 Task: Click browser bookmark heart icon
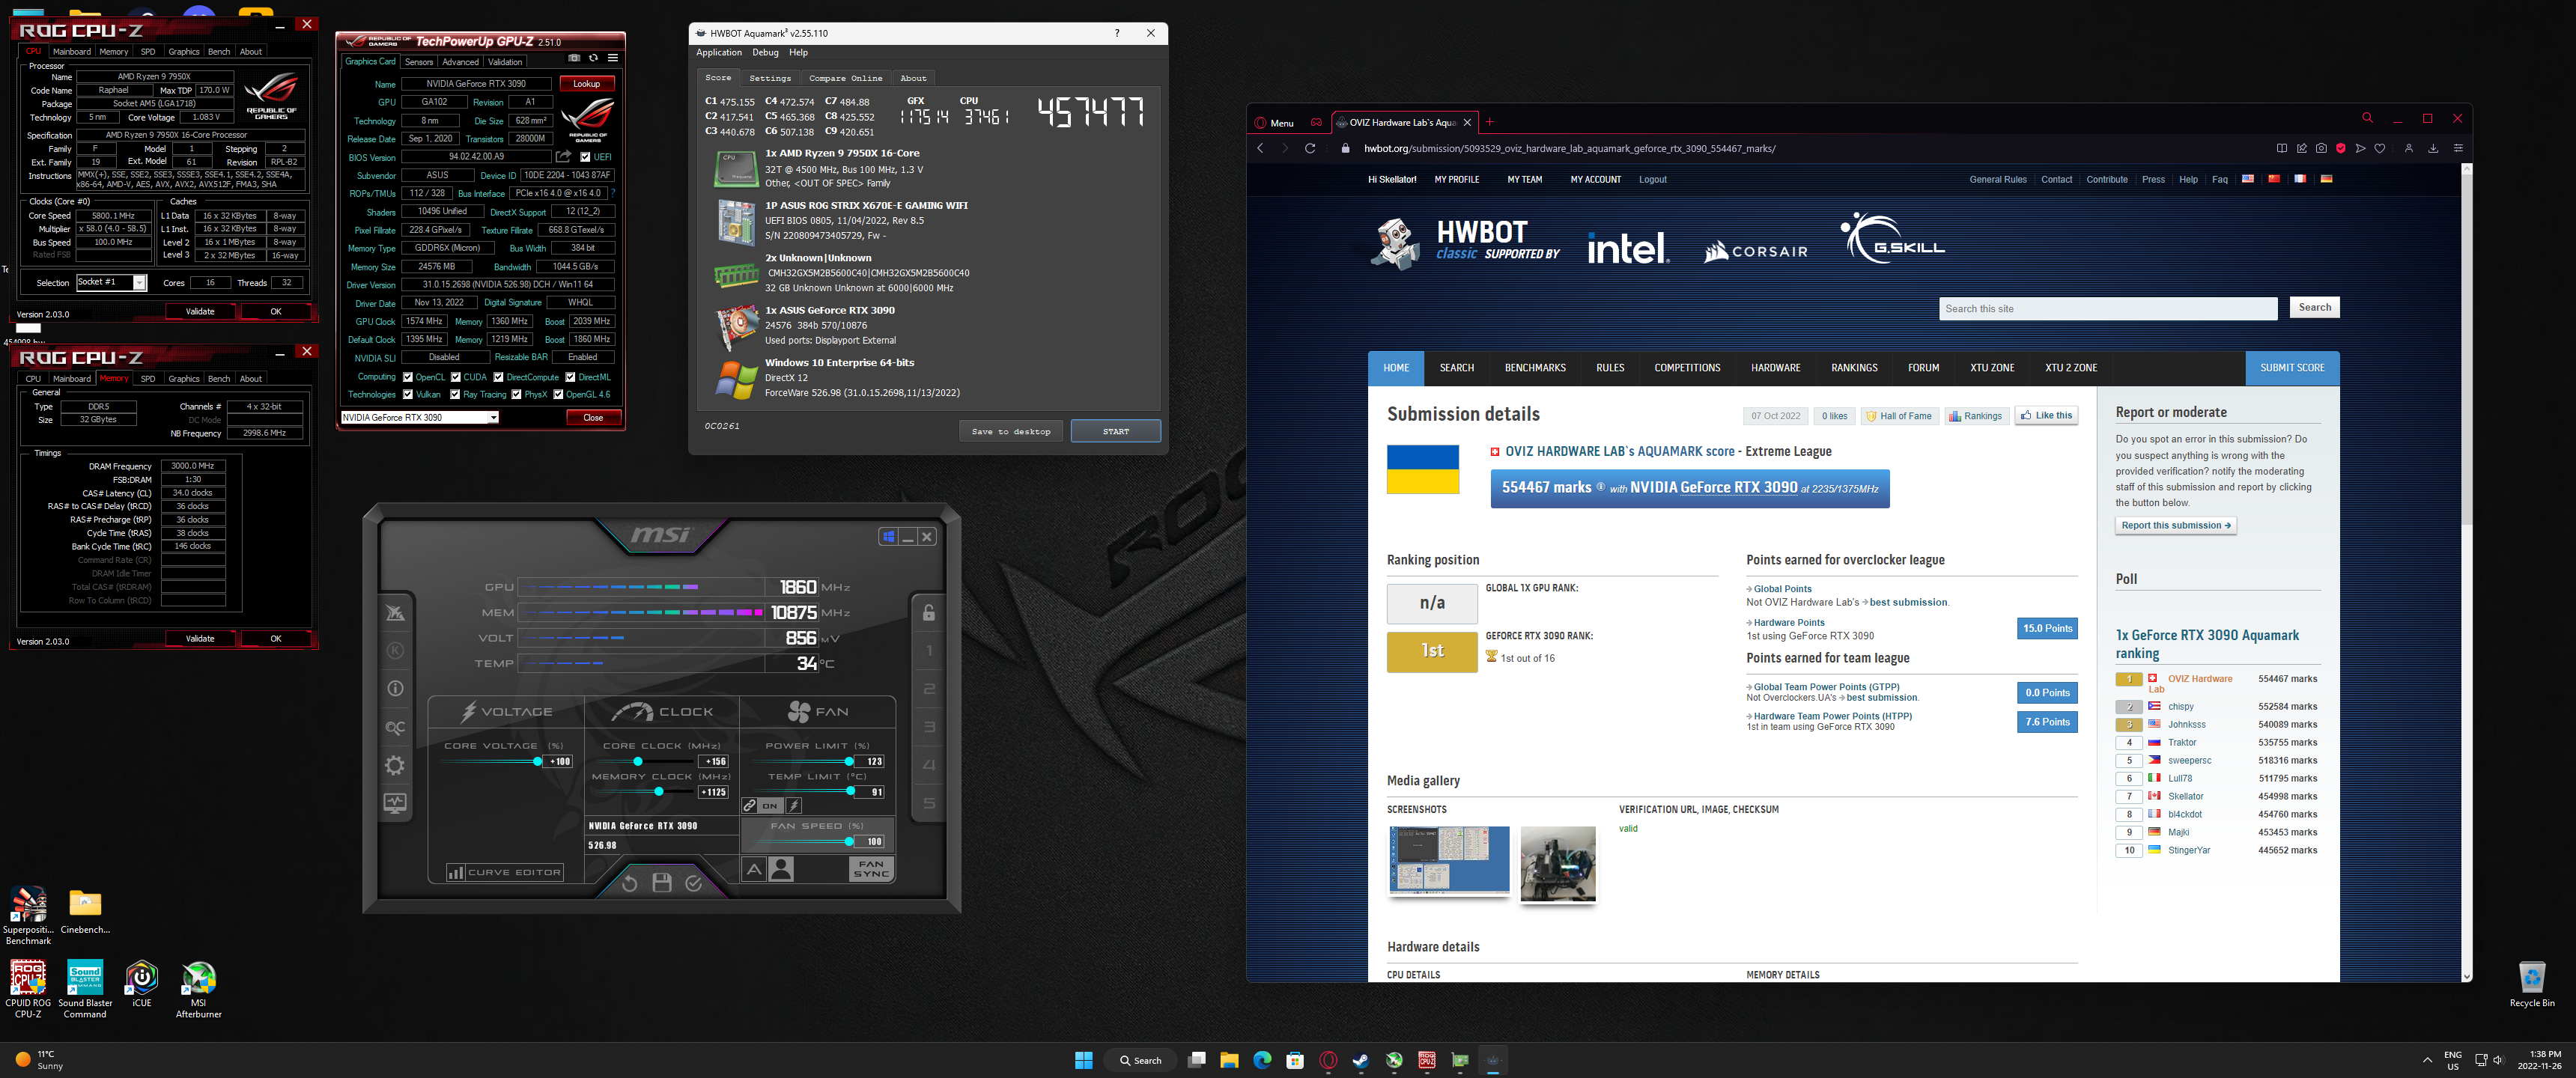pos(2379,148)
